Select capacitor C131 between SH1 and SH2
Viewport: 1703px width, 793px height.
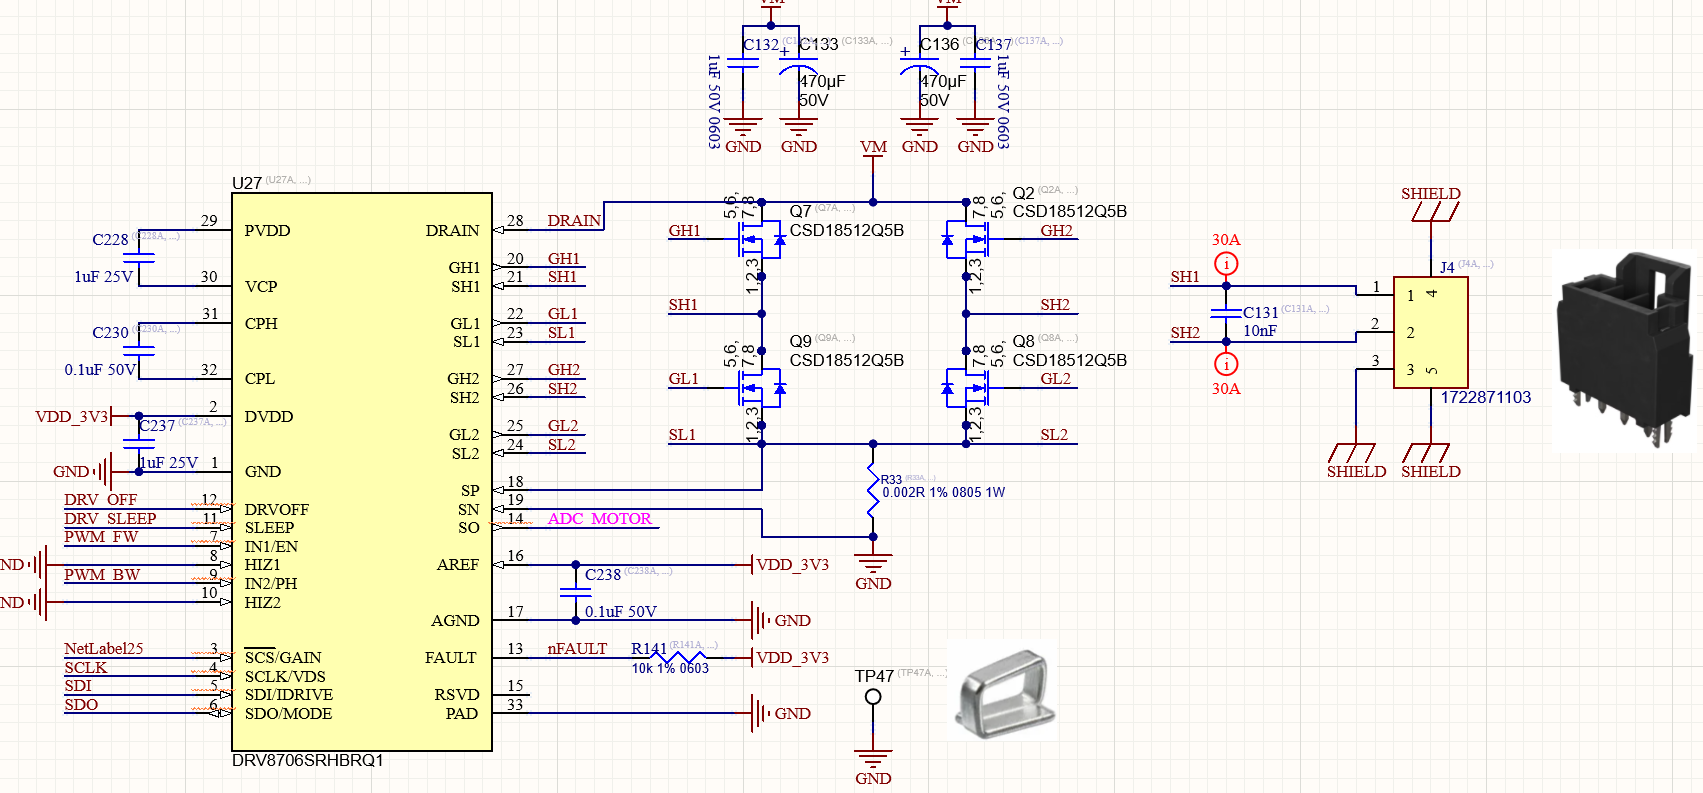[1226, 313]
